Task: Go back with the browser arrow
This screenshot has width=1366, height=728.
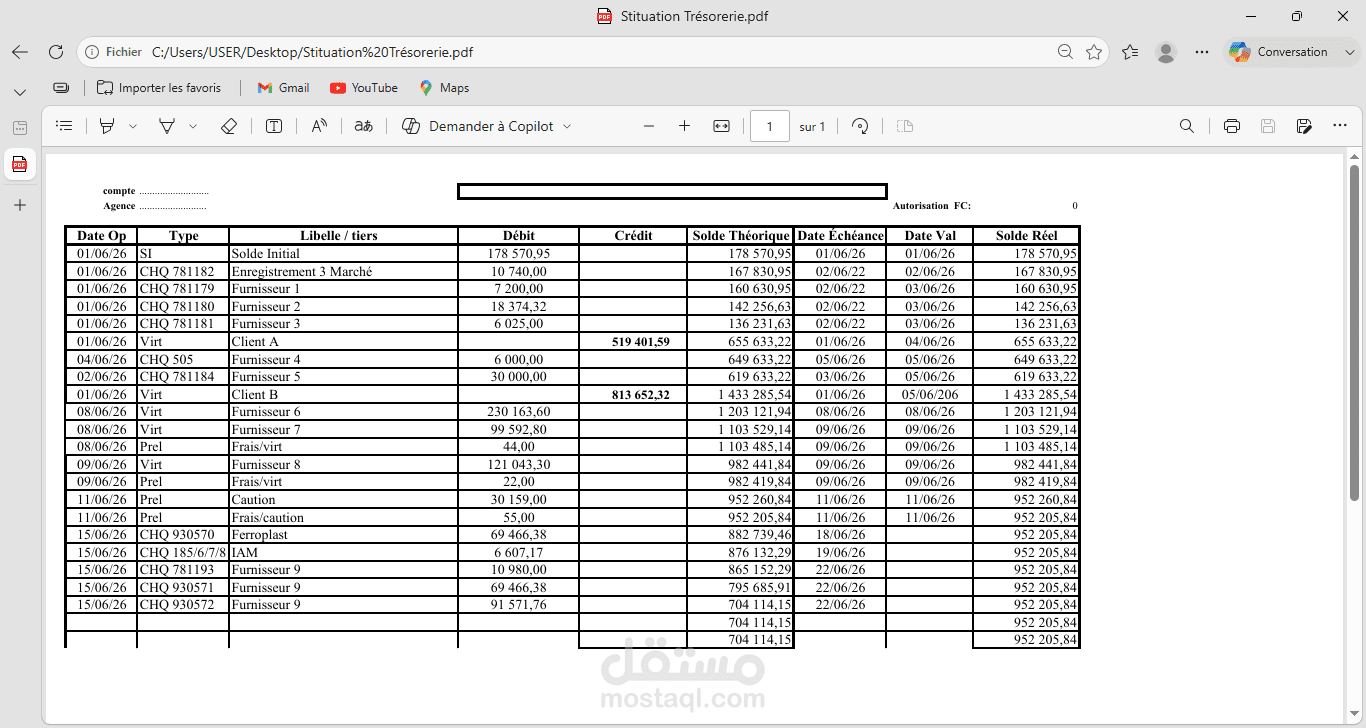Action: click(x=20, y=52)
